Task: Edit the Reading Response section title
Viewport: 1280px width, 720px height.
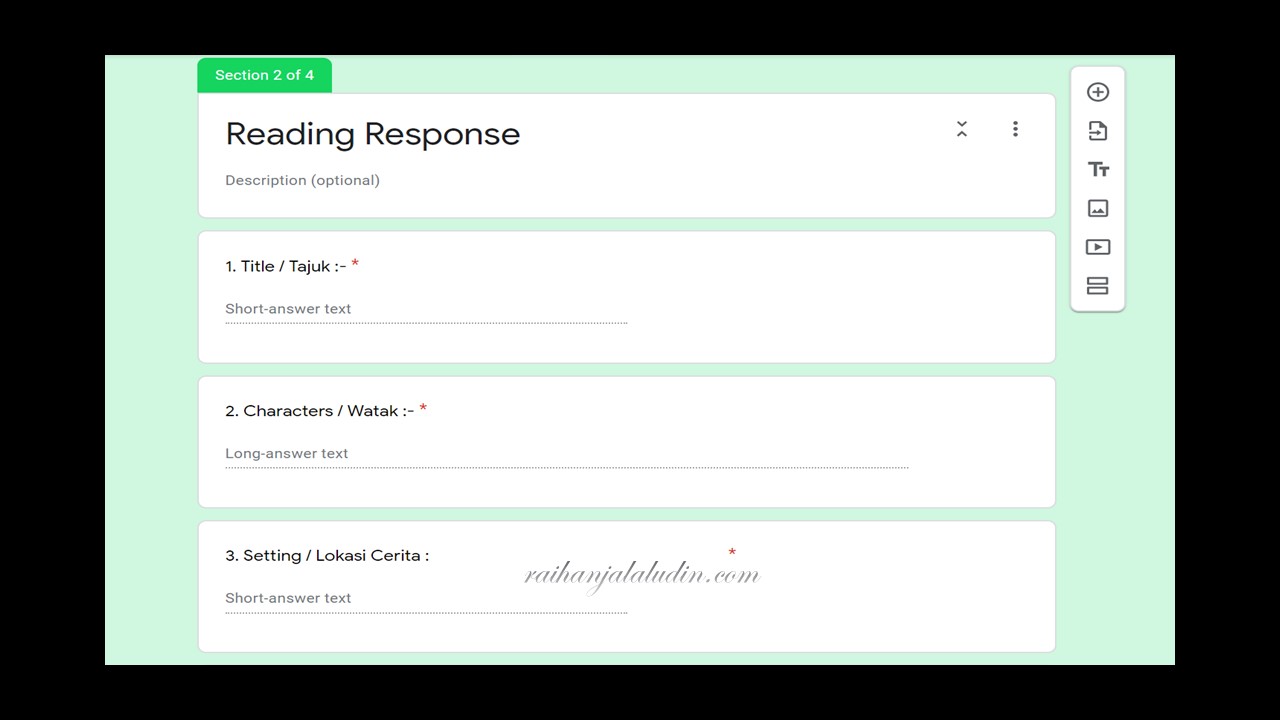Action: coord(373,134)
